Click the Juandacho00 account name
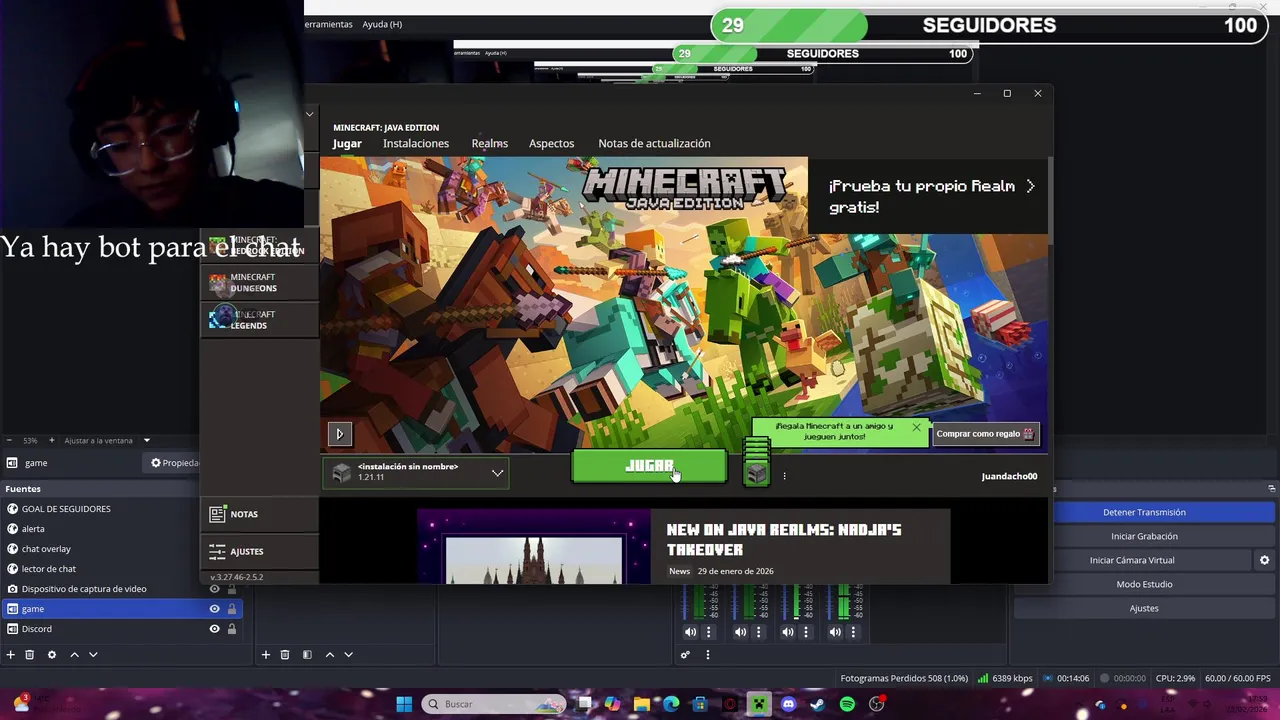This screenshot has width=1280, height=720. 1009,476
